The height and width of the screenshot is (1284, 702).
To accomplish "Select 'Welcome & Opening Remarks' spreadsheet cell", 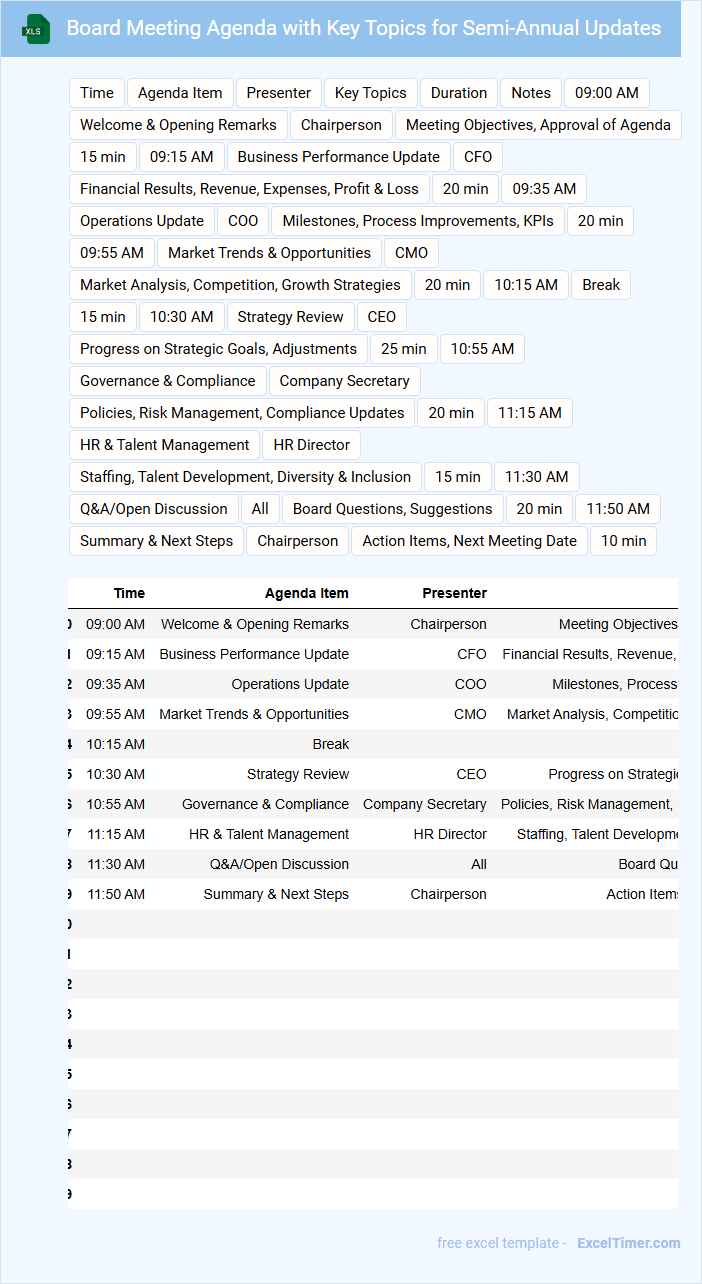I will pos(255,624).
